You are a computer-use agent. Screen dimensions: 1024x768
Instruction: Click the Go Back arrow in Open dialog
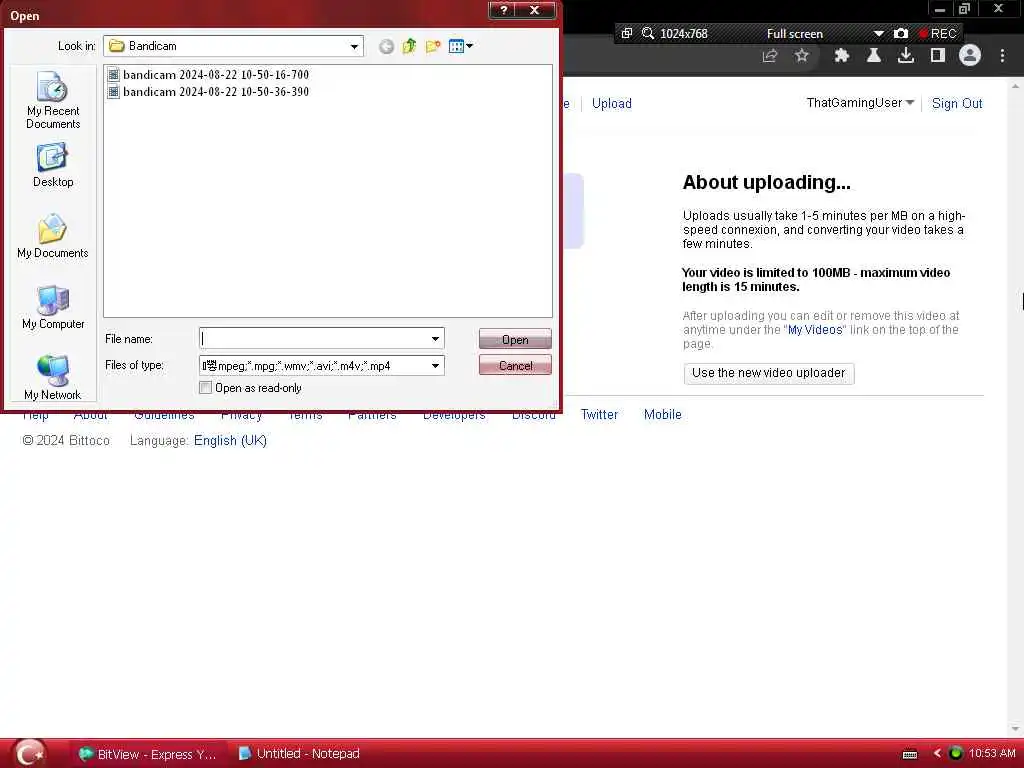tap(387, 46)
